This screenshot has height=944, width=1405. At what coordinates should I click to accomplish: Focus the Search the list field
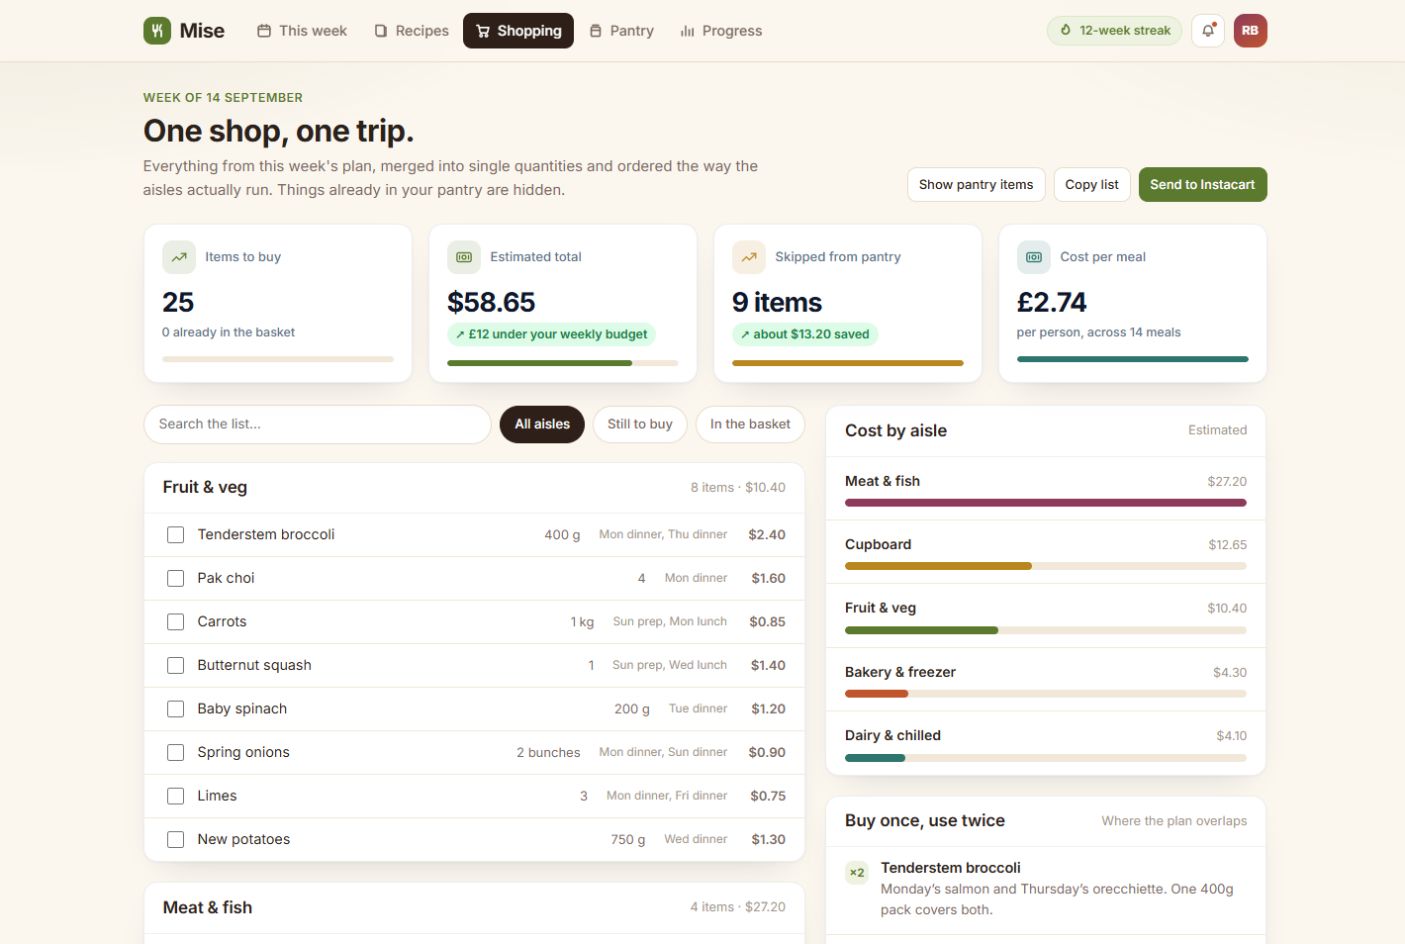coord(318,424)
